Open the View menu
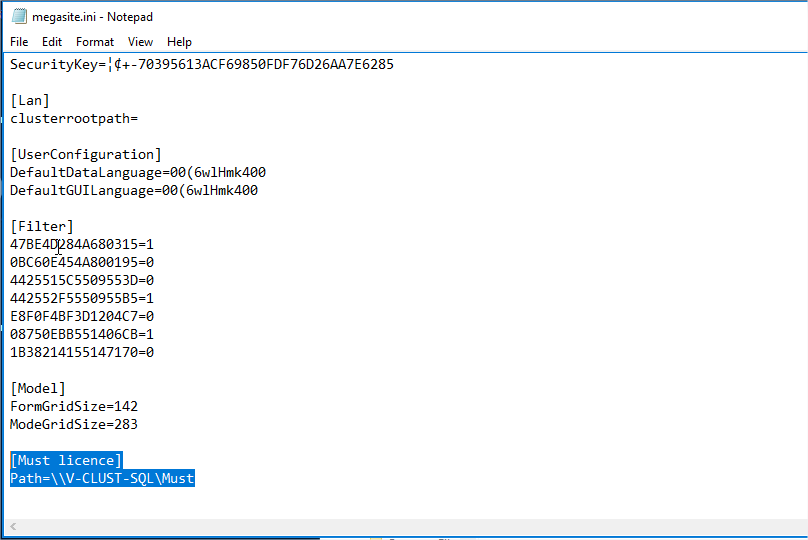This screenshot has width=808, height=540. [141, 42]
